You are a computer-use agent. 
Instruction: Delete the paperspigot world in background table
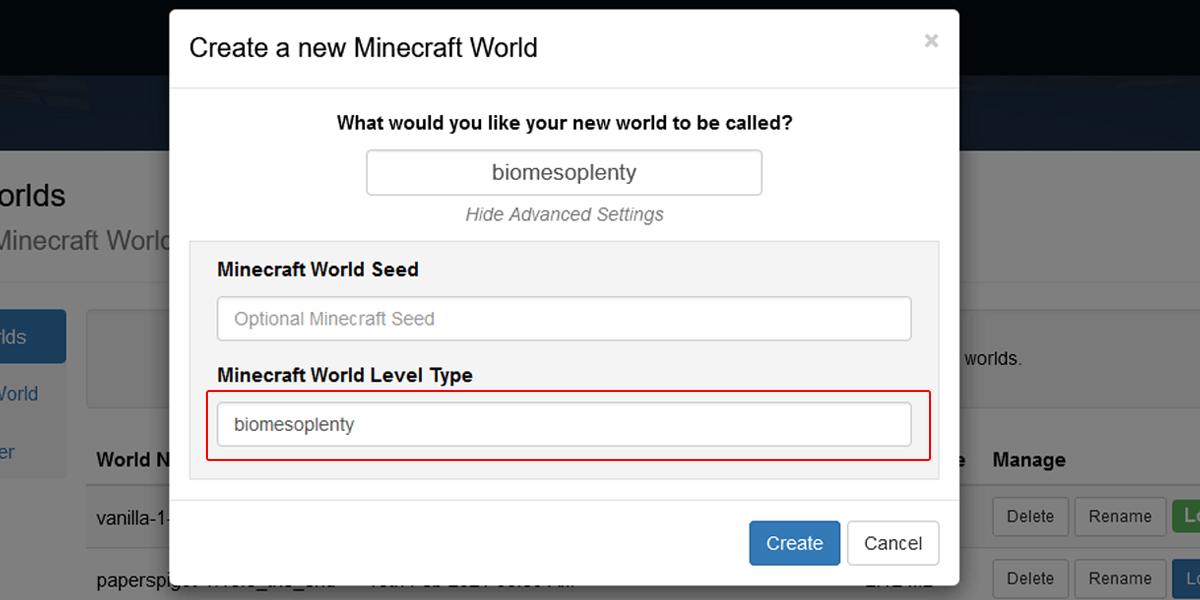coord(1030,579)
